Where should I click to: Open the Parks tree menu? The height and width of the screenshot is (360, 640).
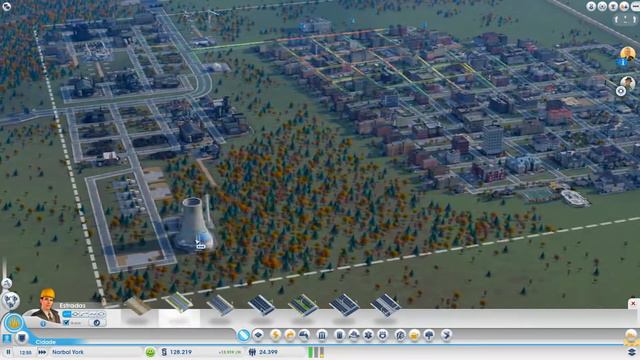[x=429, y=335]
